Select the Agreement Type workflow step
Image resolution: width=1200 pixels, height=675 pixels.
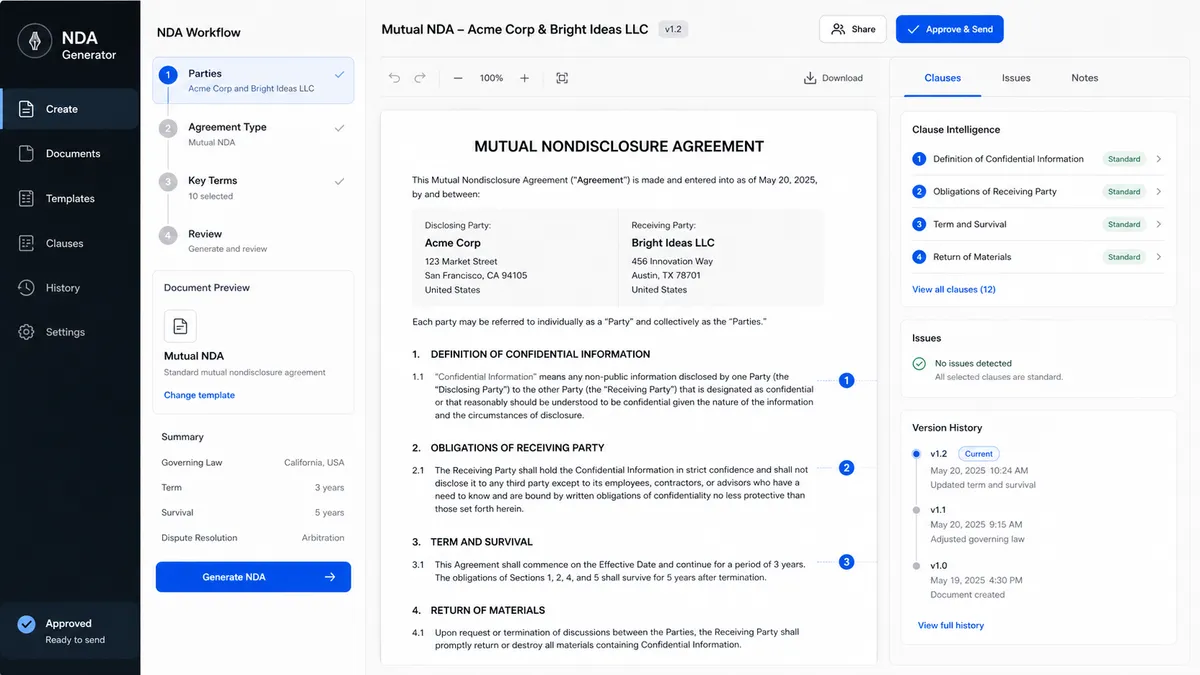click(253, 134)
